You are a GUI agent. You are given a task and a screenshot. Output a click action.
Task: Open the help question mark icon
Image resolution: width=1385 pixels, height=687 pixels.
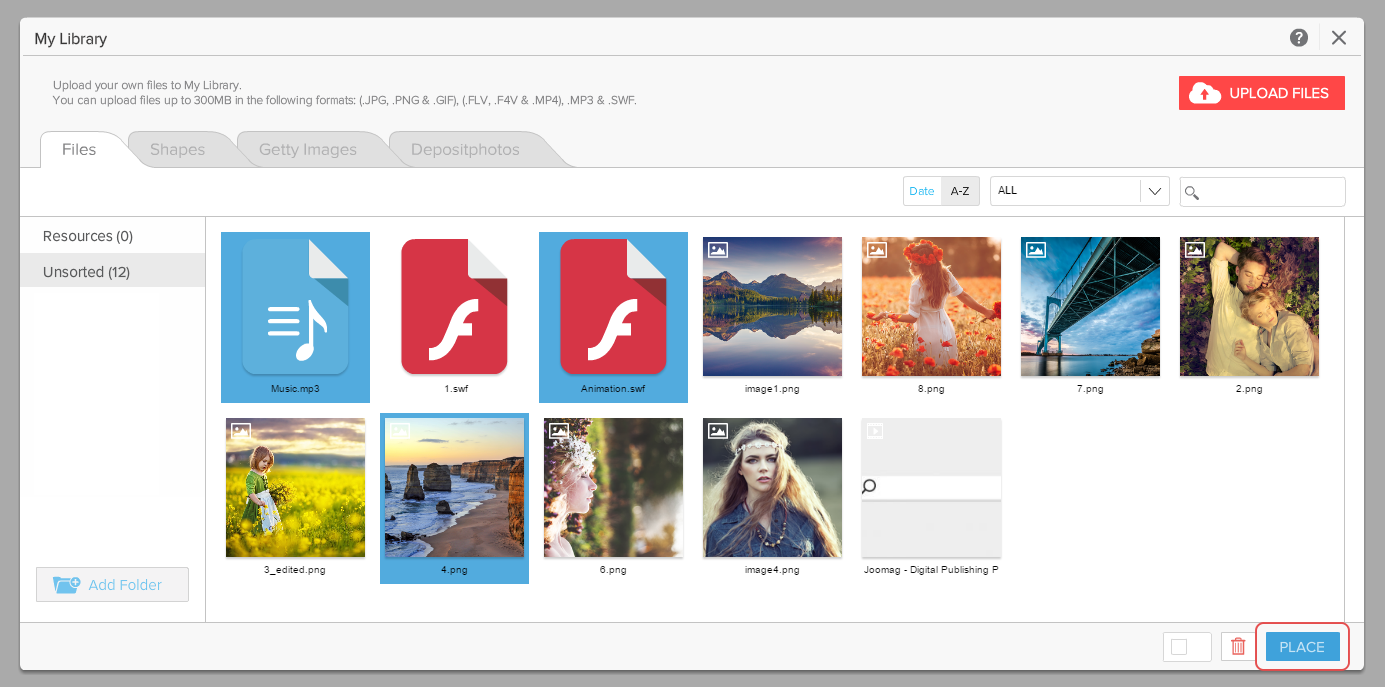[1299, 38]
